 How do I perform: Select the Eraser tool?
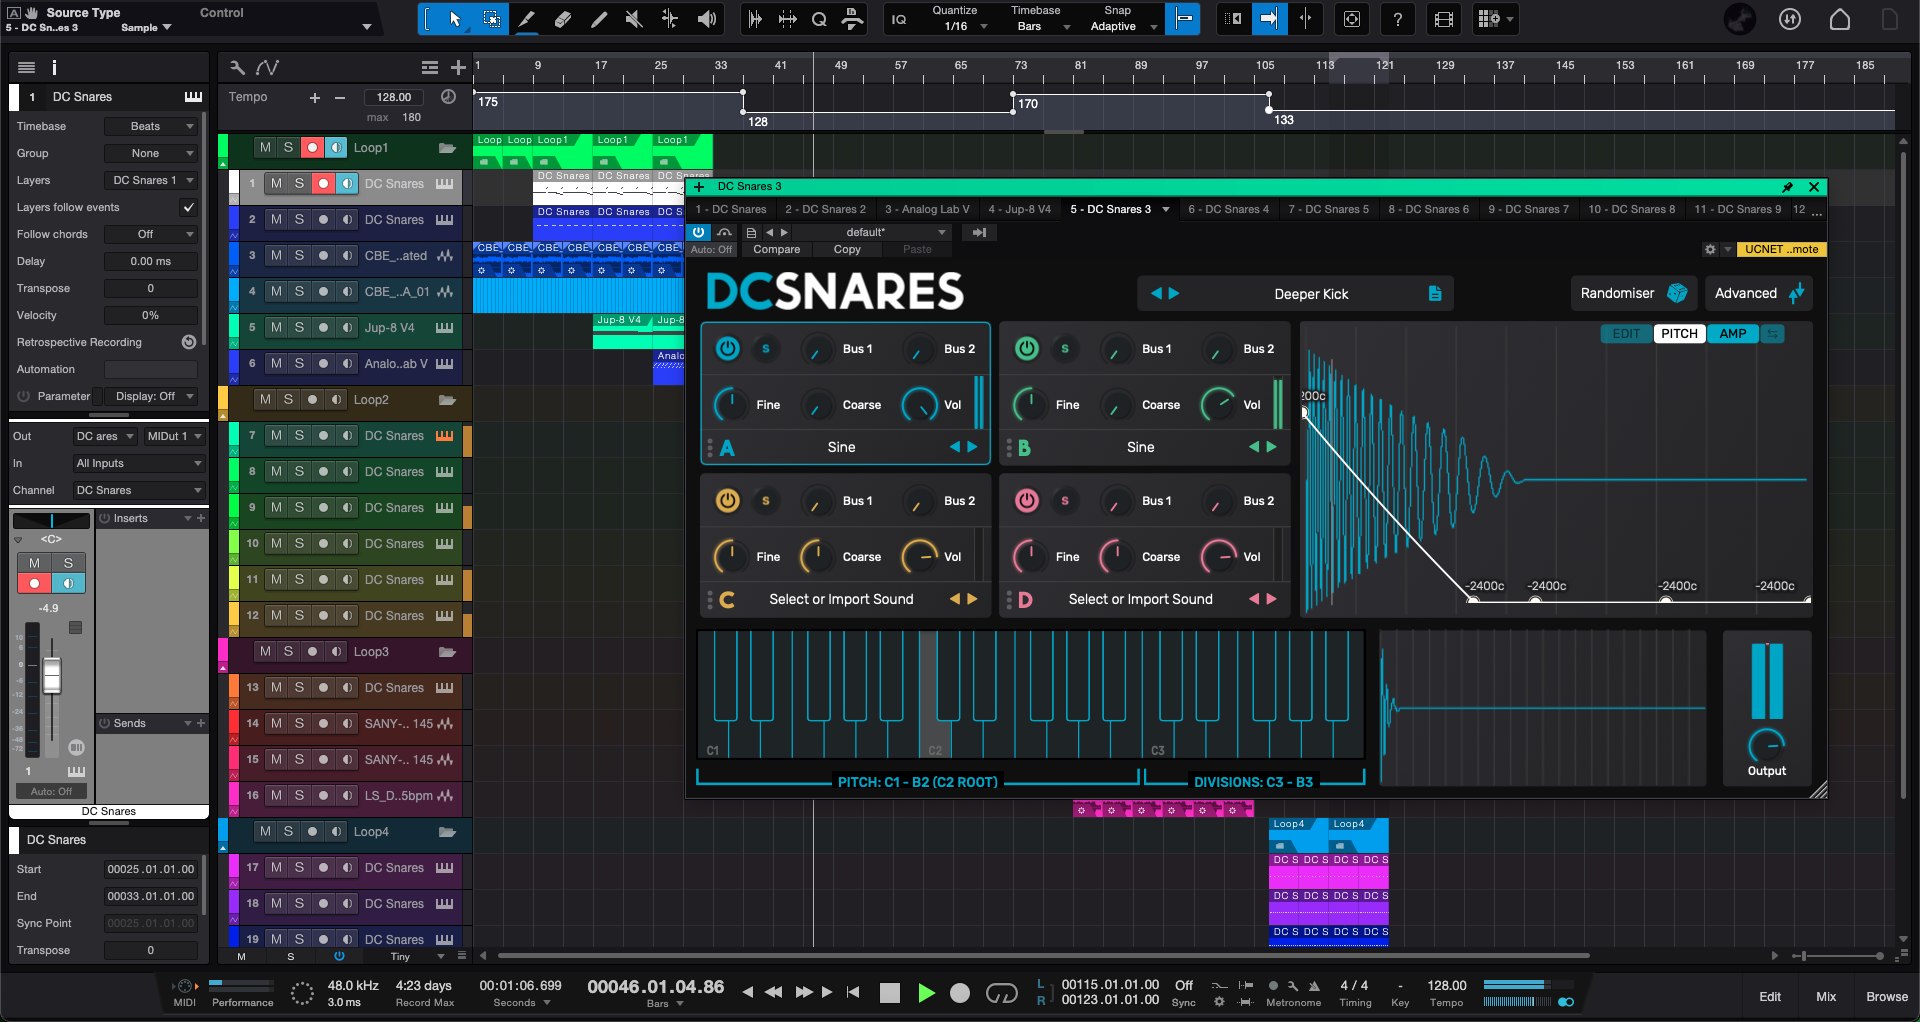pyautogui.click(x=563, y=19)
